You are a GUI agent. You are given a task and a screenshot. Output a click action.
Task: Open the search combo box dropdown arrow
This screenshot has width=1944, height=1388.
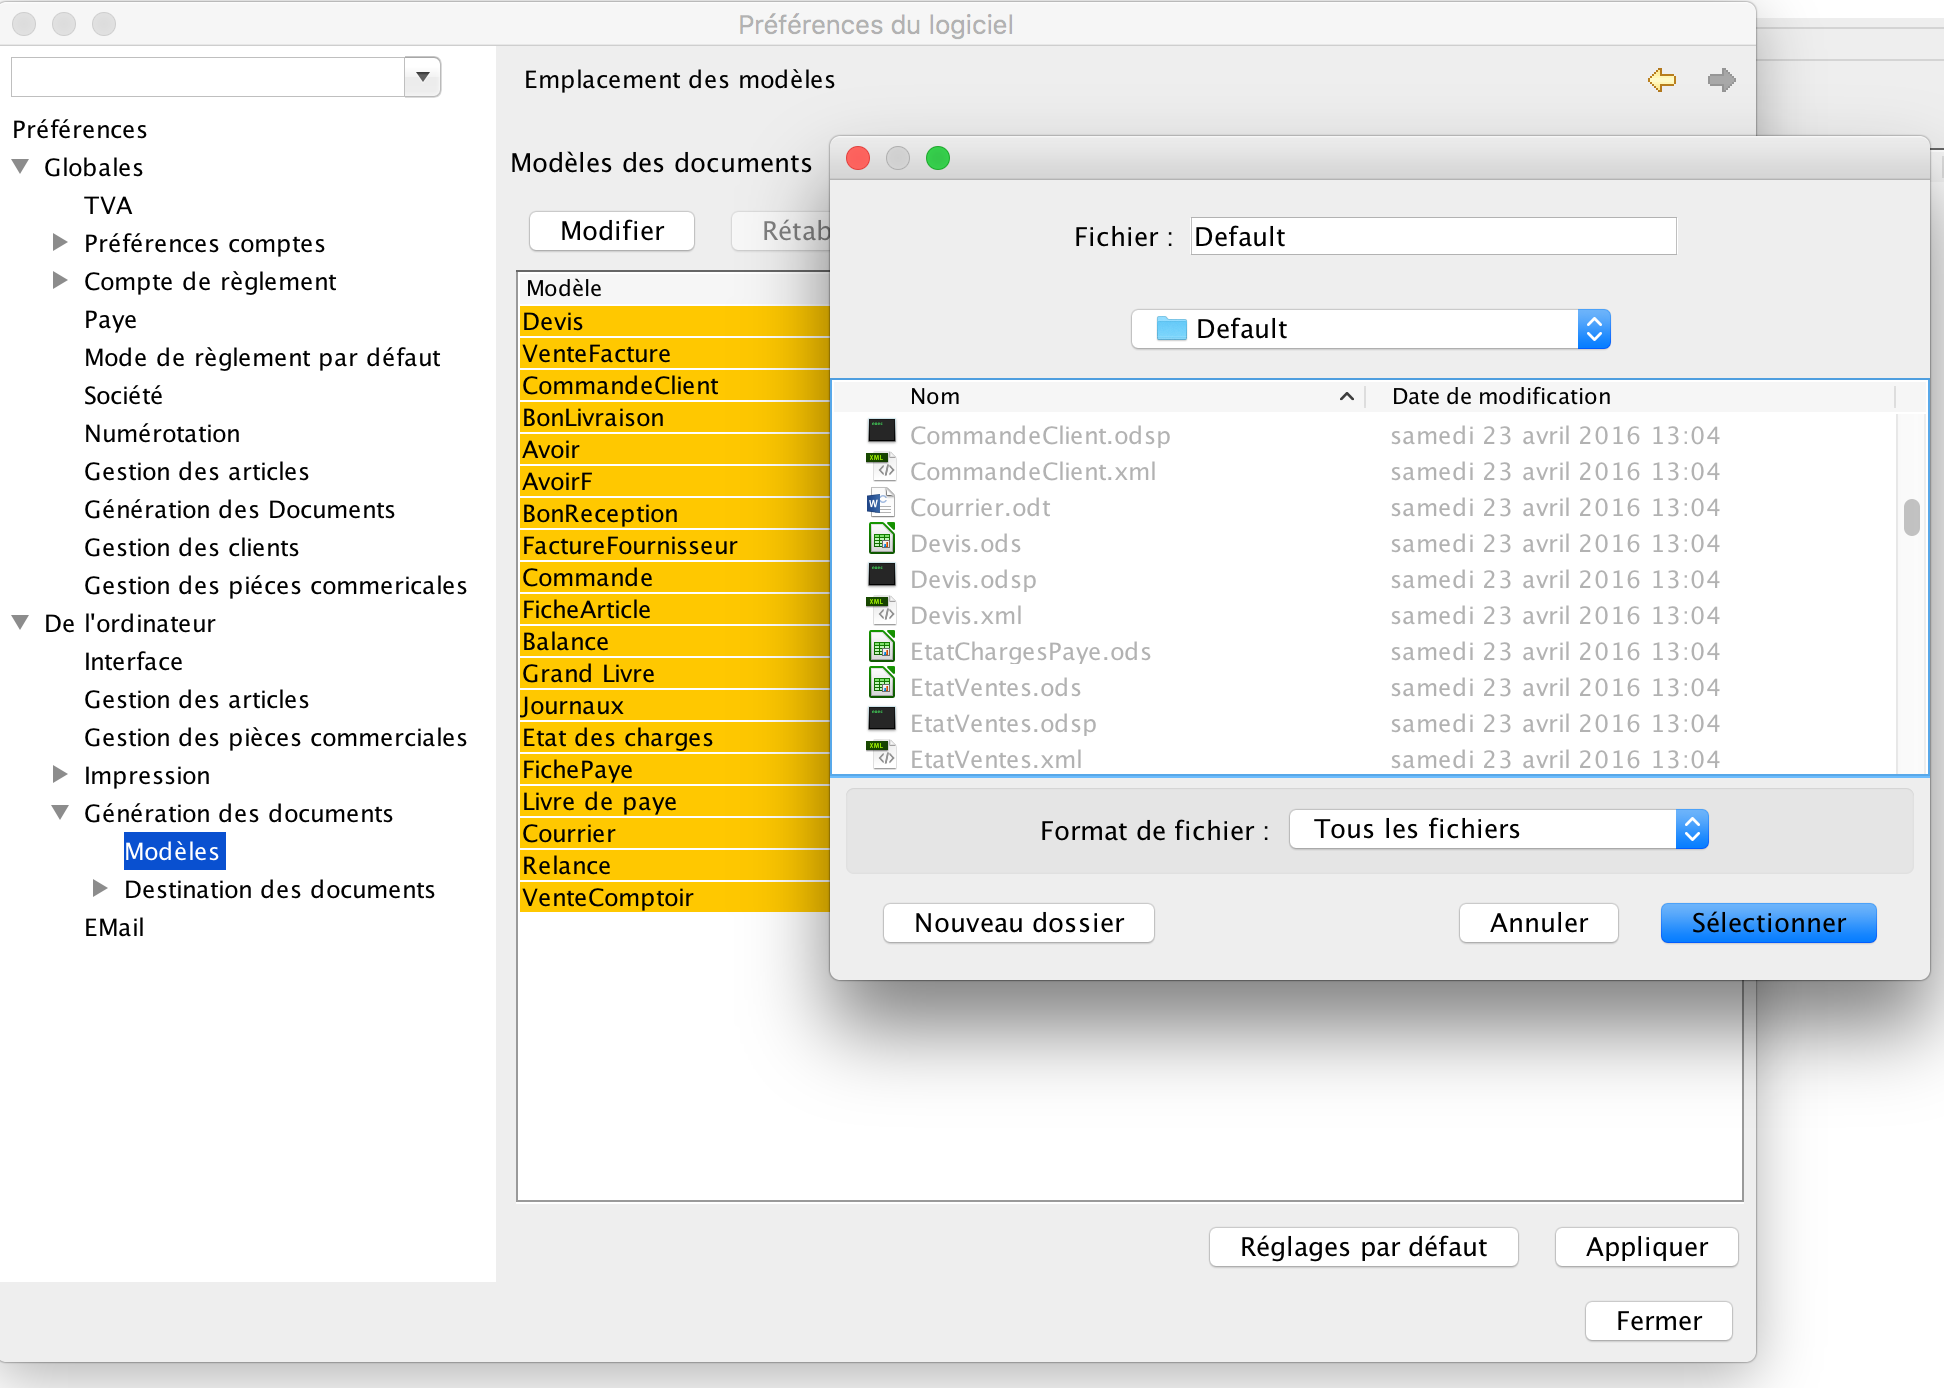point(423,77)
